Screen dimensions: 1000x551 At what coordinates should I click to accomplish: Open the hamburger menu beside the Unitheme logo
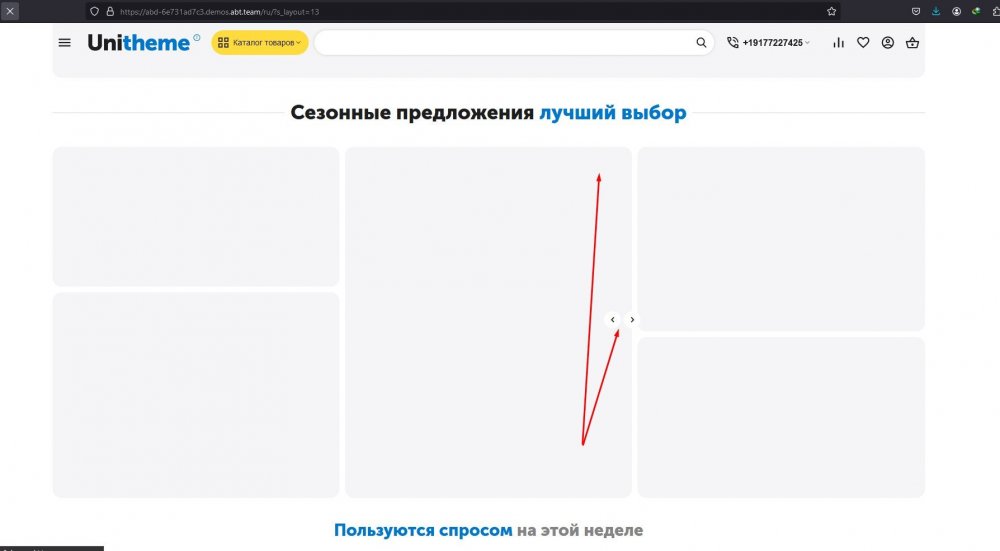click(x=64, y=43)
